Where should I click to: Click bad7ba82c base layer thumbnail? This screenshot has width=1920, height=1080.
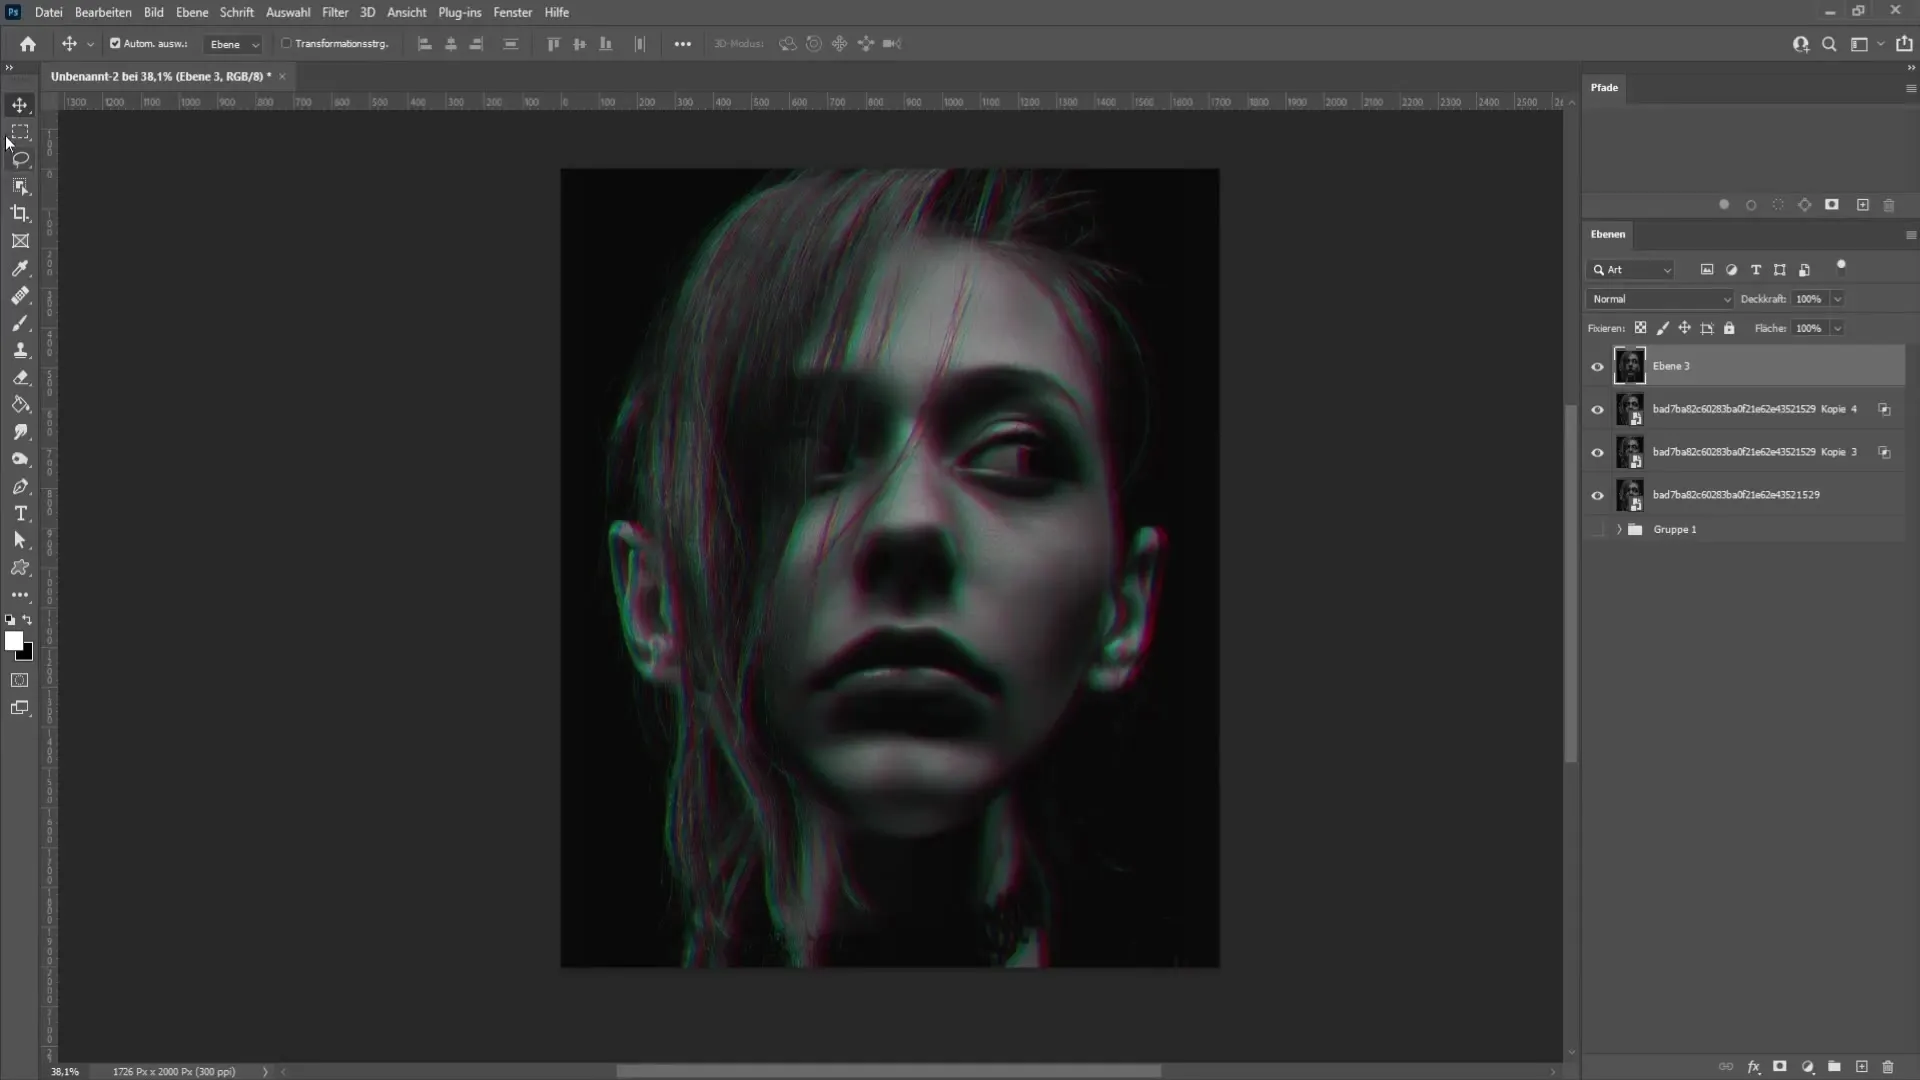(x=1630, y=495)
